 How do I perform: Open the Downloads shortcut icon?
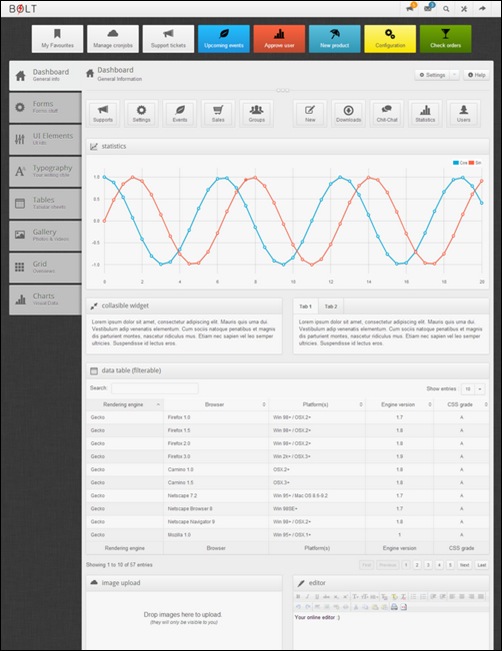[348, 113]
